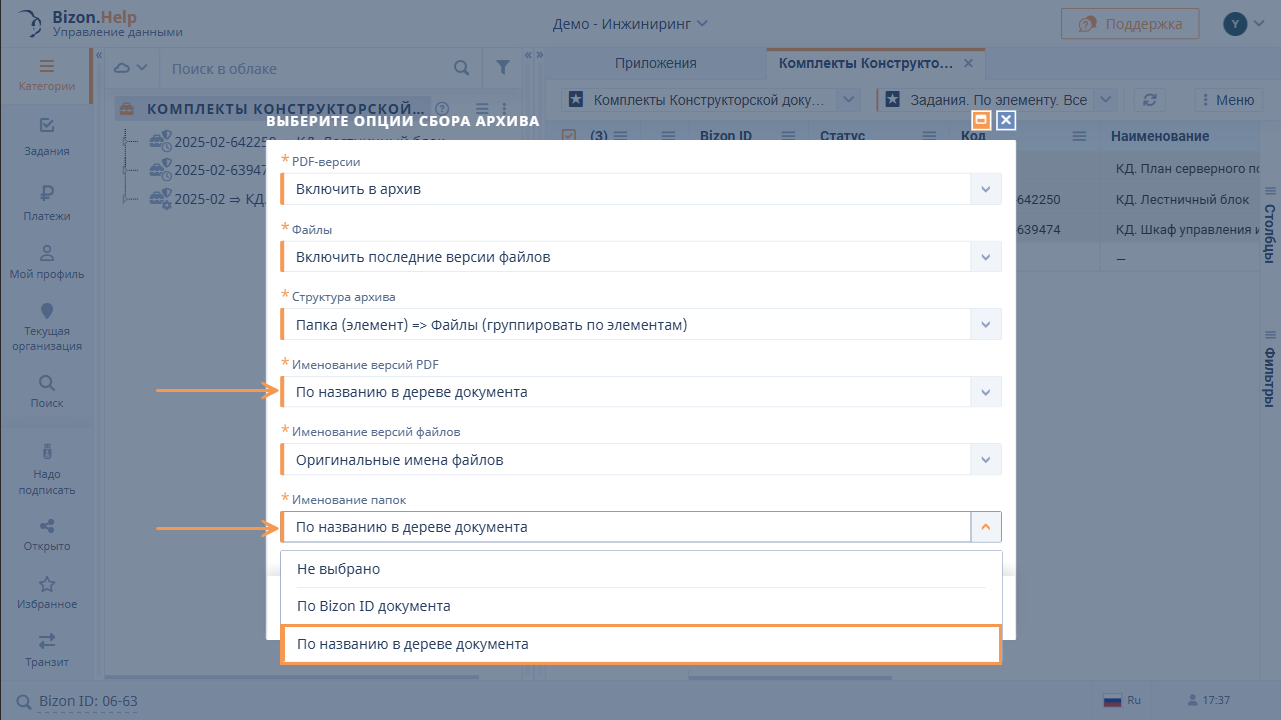Select 'По Bizon ID документа' option
This screenshot has height=720, width=1281.
(x=640, y=606)
